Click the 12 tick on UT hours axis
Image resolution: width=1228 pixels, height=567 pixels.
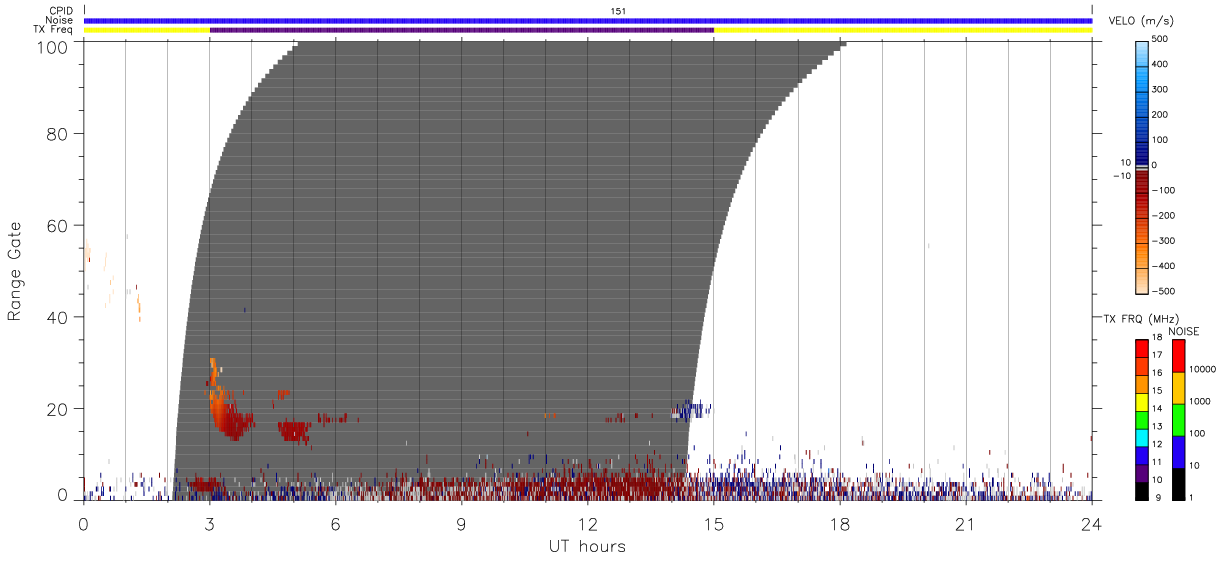[x=588, y=524]
